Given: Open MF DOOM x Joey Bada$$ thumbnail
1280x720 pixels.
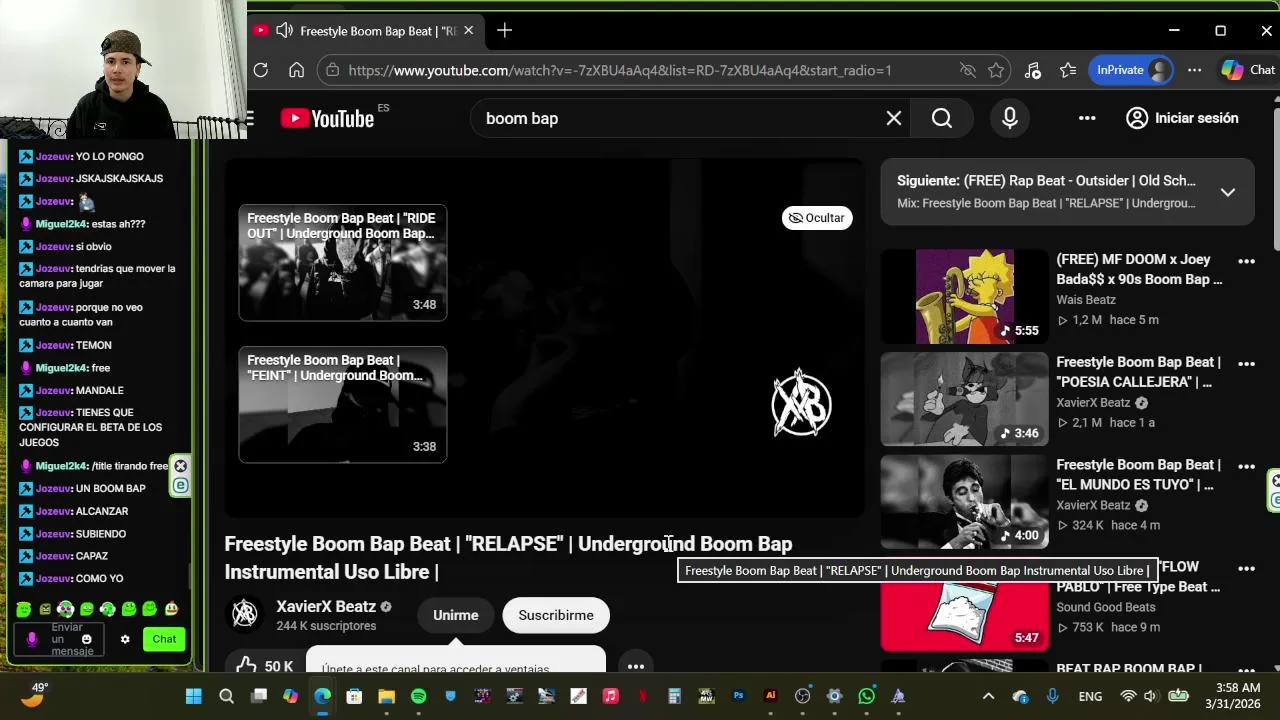Looking at the screenshot, I should (964, 296).
